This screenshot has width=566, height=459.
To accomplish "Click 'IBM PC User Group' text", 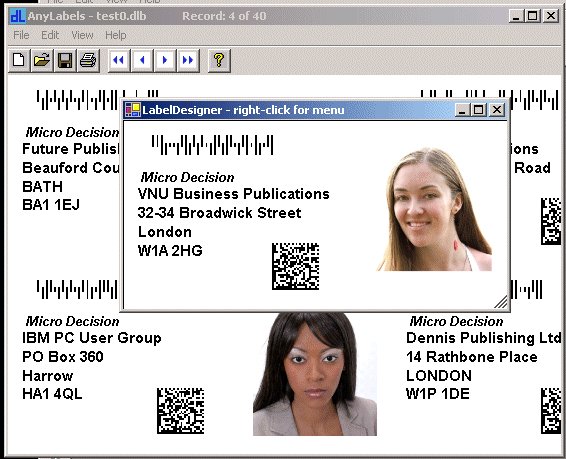I will [x=92, y=338].
